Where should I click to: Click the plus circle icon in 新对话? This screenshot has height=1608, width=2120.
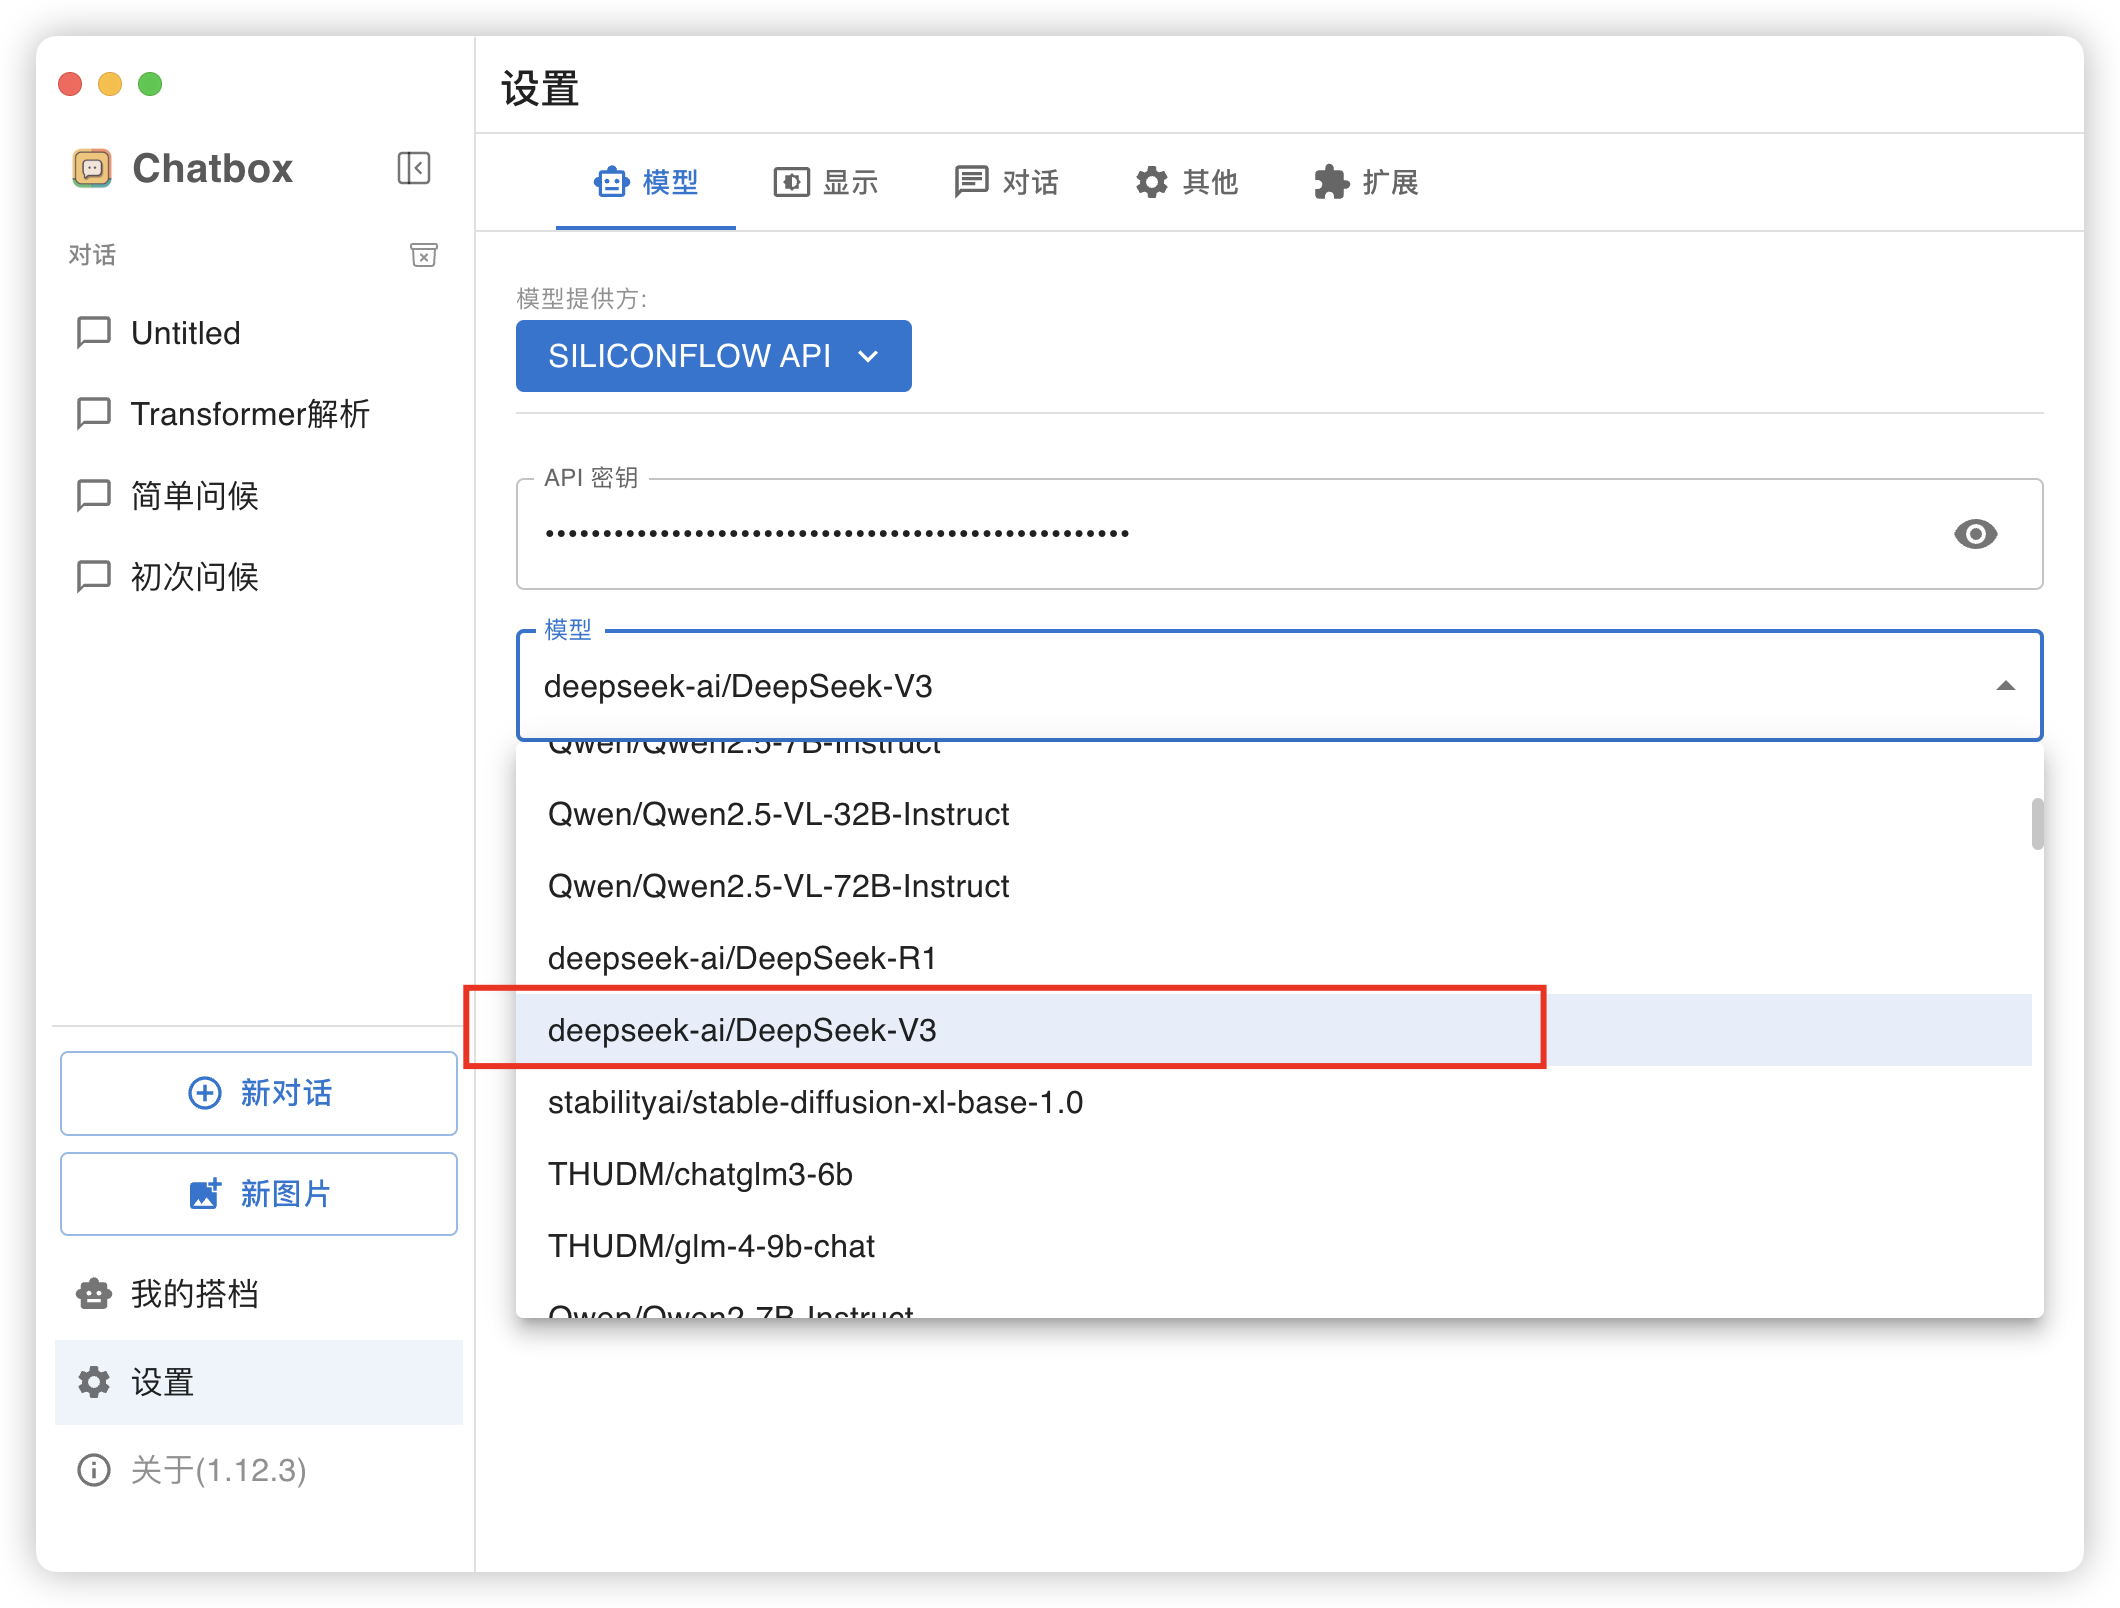click(x=205, y=1093)
